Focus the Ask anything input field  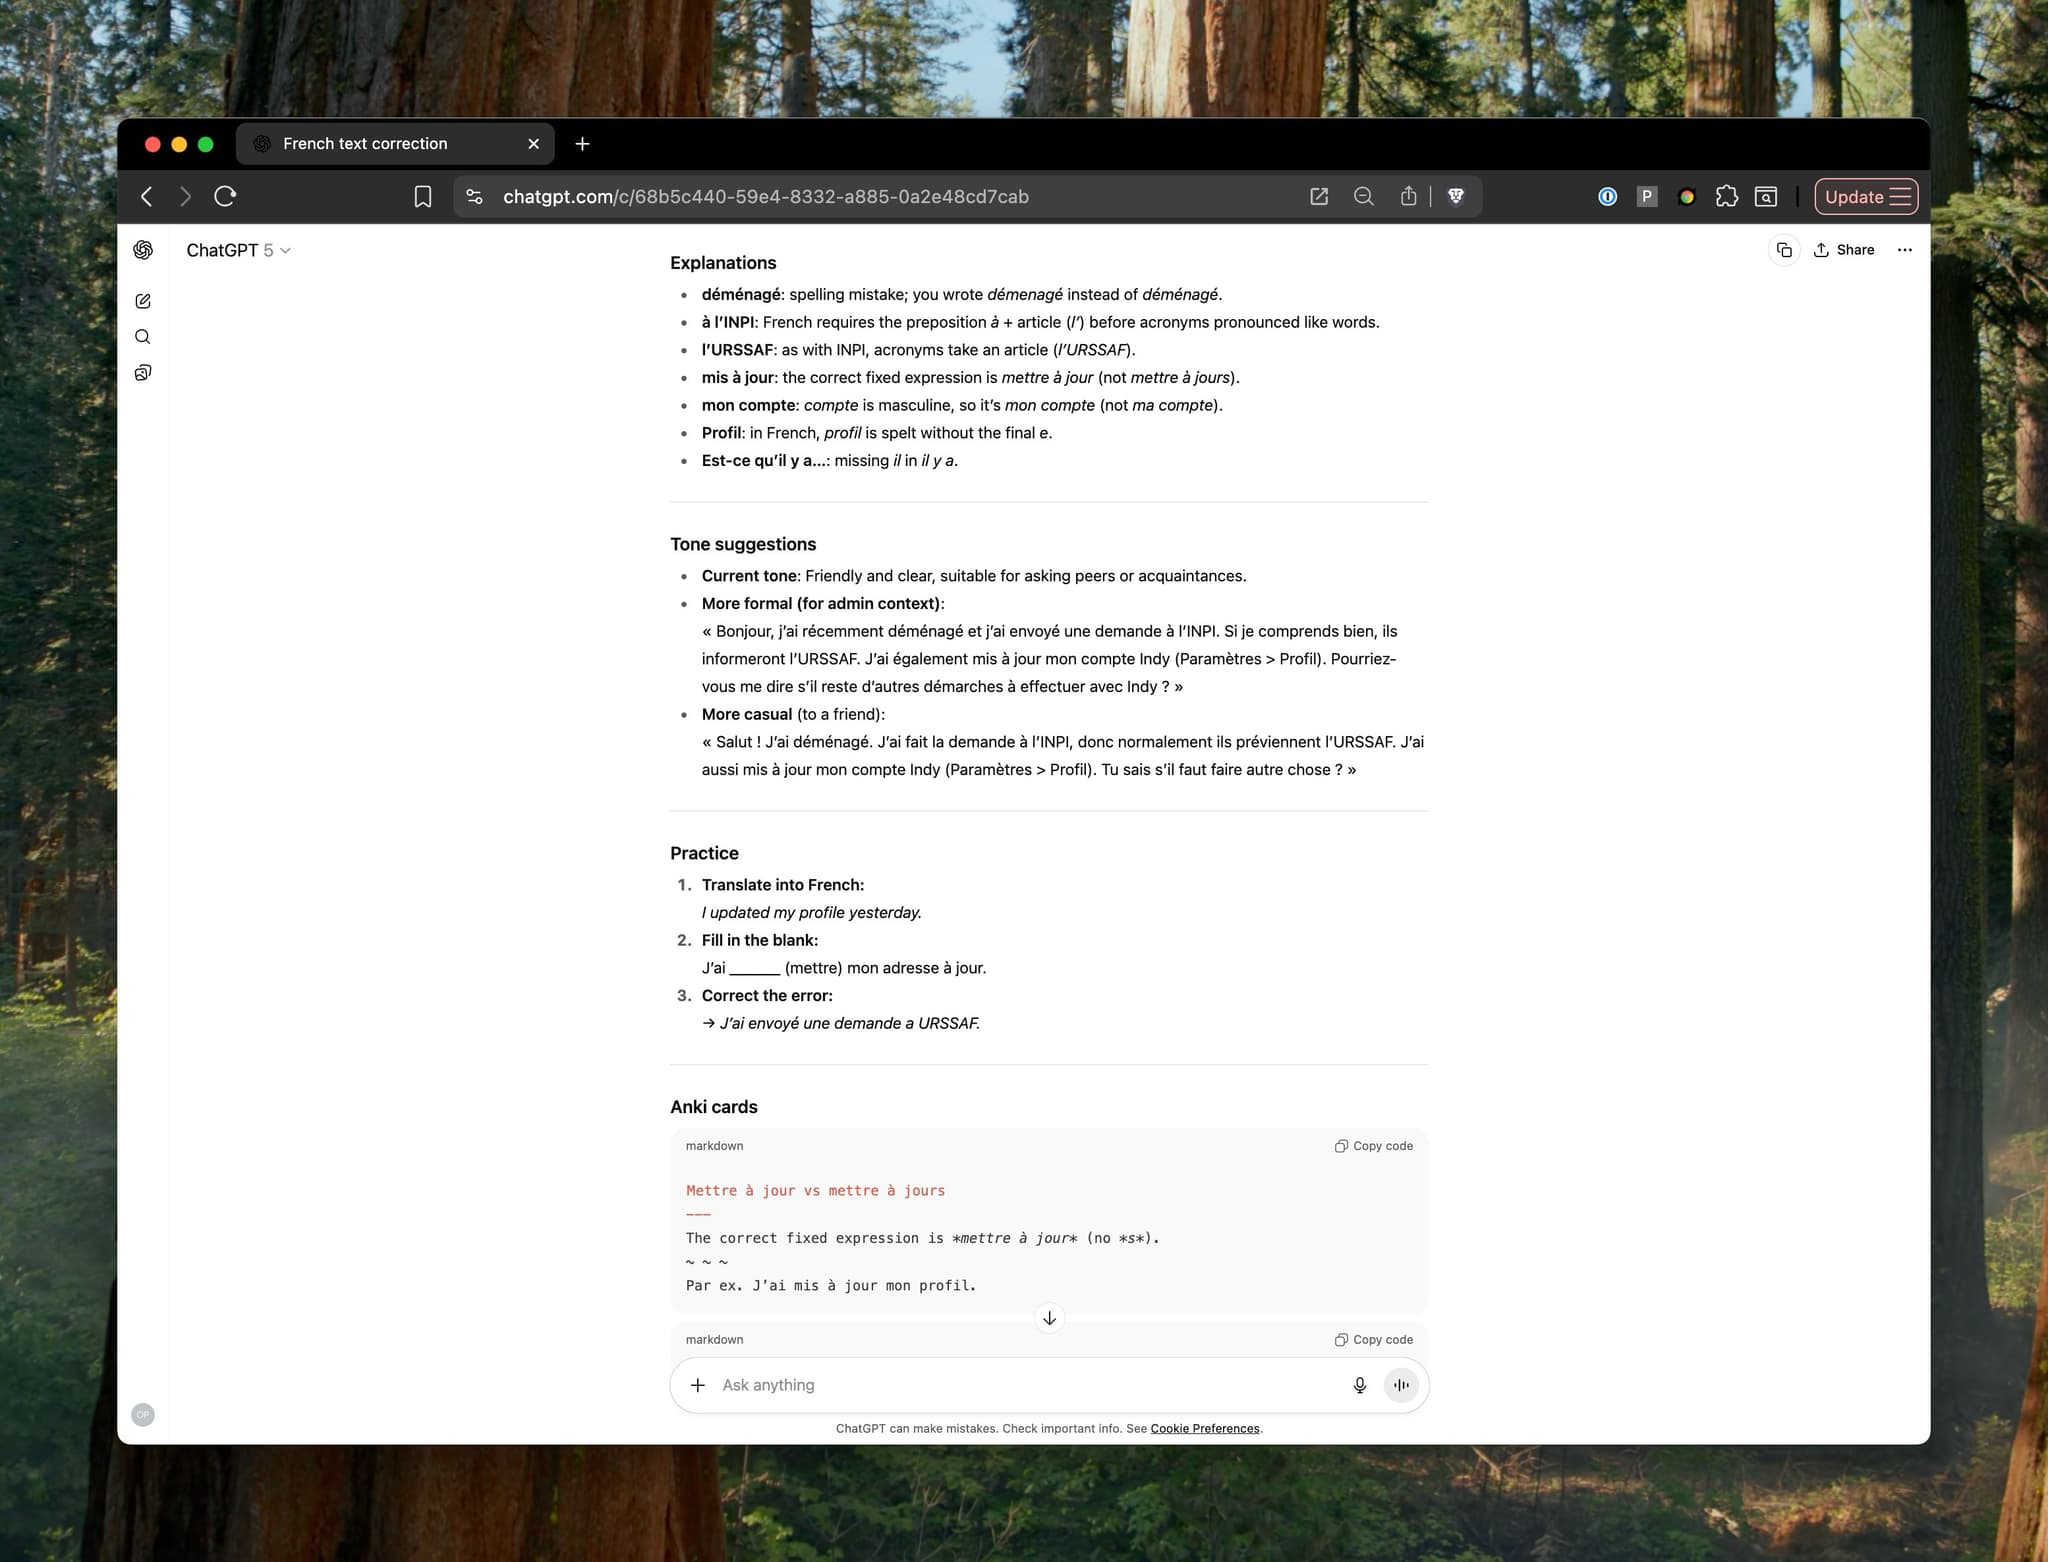[1025, 1385]
